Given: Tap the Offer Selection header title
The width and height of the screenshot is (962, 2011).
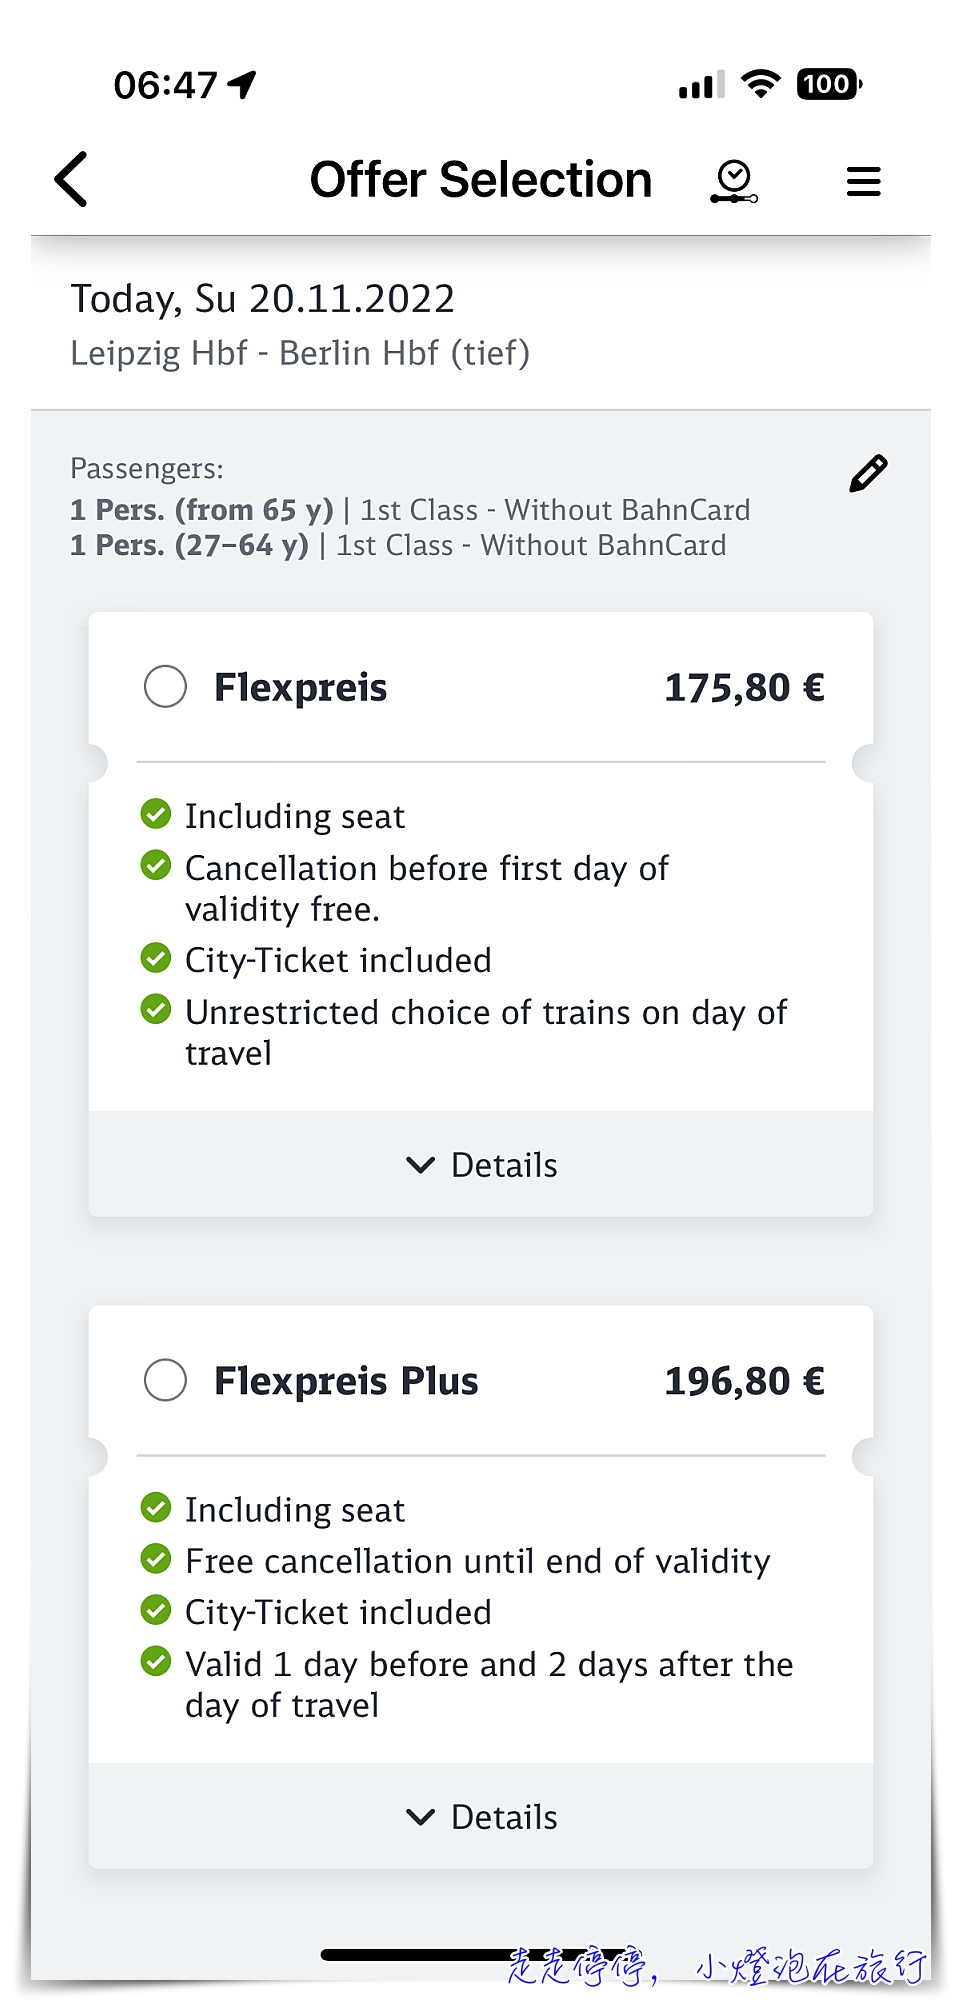Looking at the screenshot, I should click(x=481, y=180).
